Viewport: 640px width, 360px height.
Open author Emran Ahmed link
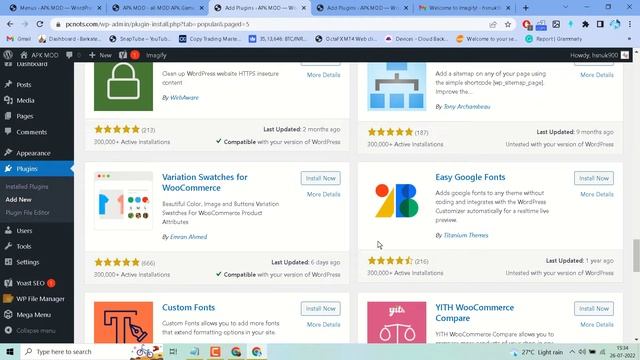click(188, 237)
